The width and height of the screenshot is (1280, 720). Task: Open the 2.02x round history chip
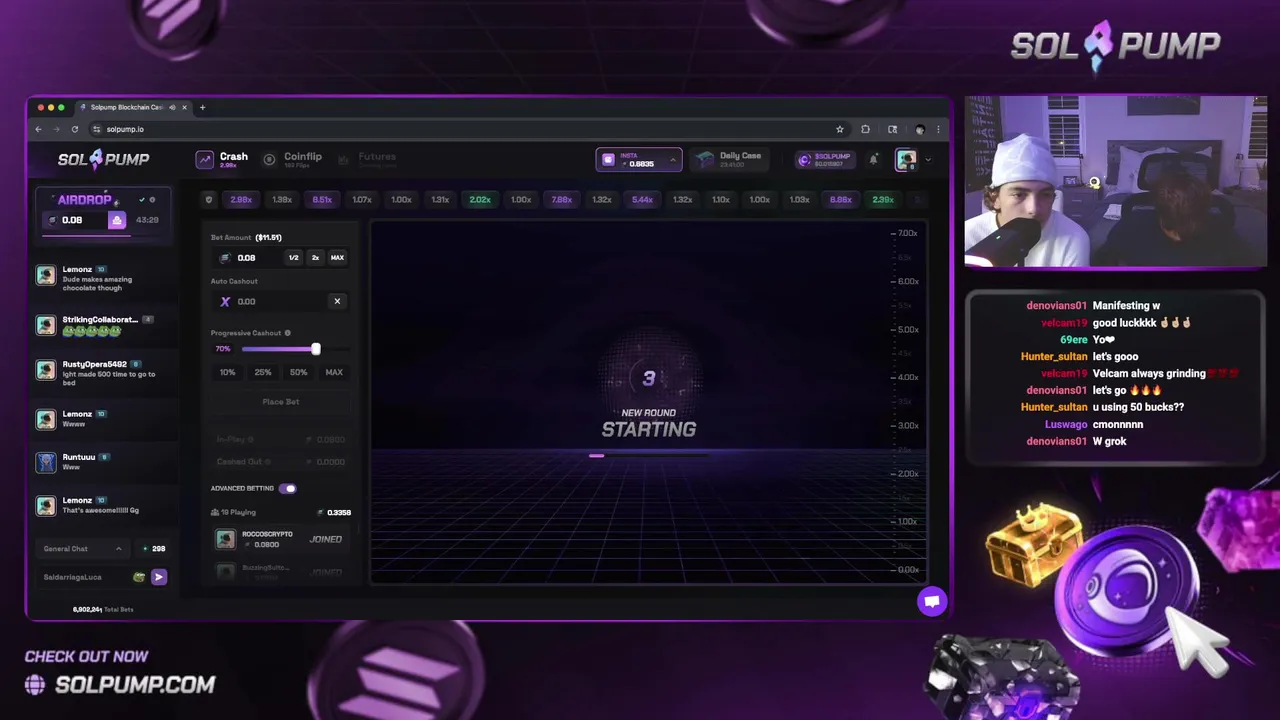tap(480, 200)
